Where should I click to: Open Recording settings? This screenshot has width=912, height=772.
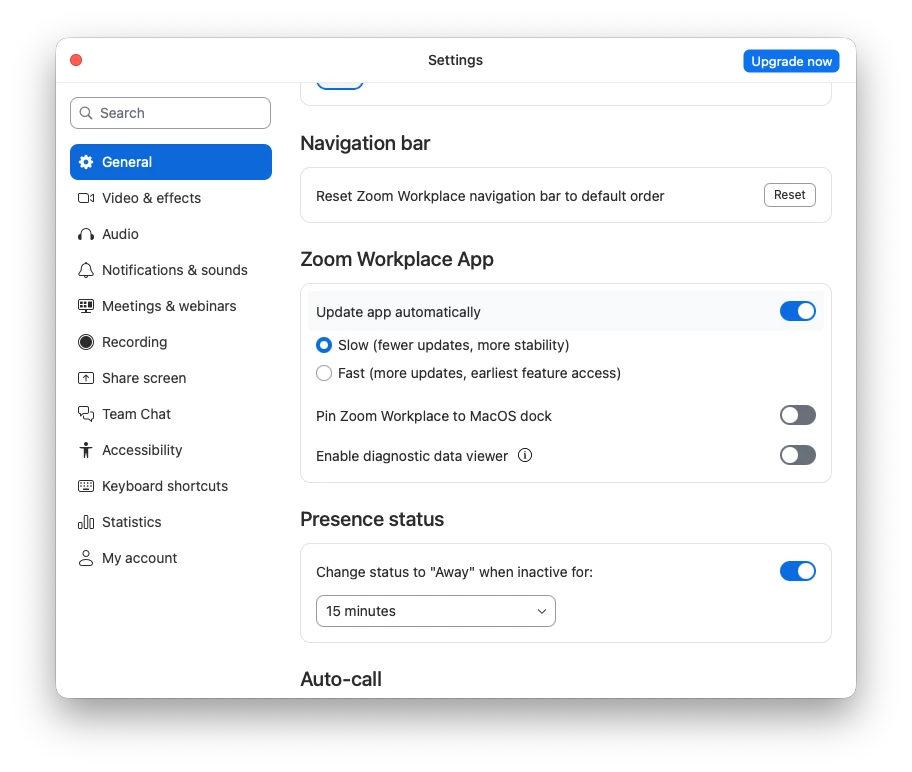[x=171, y=342]
